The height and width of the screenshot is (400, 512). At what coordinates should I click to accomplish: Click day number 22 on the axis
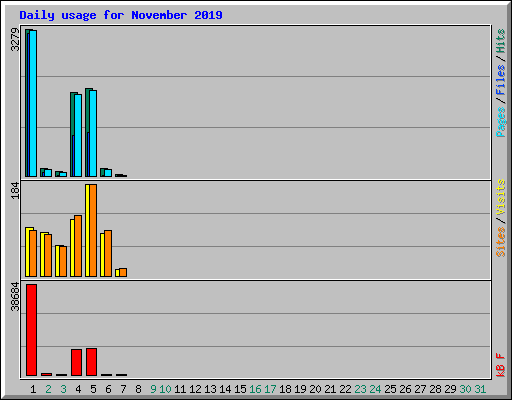coord(345,389)
